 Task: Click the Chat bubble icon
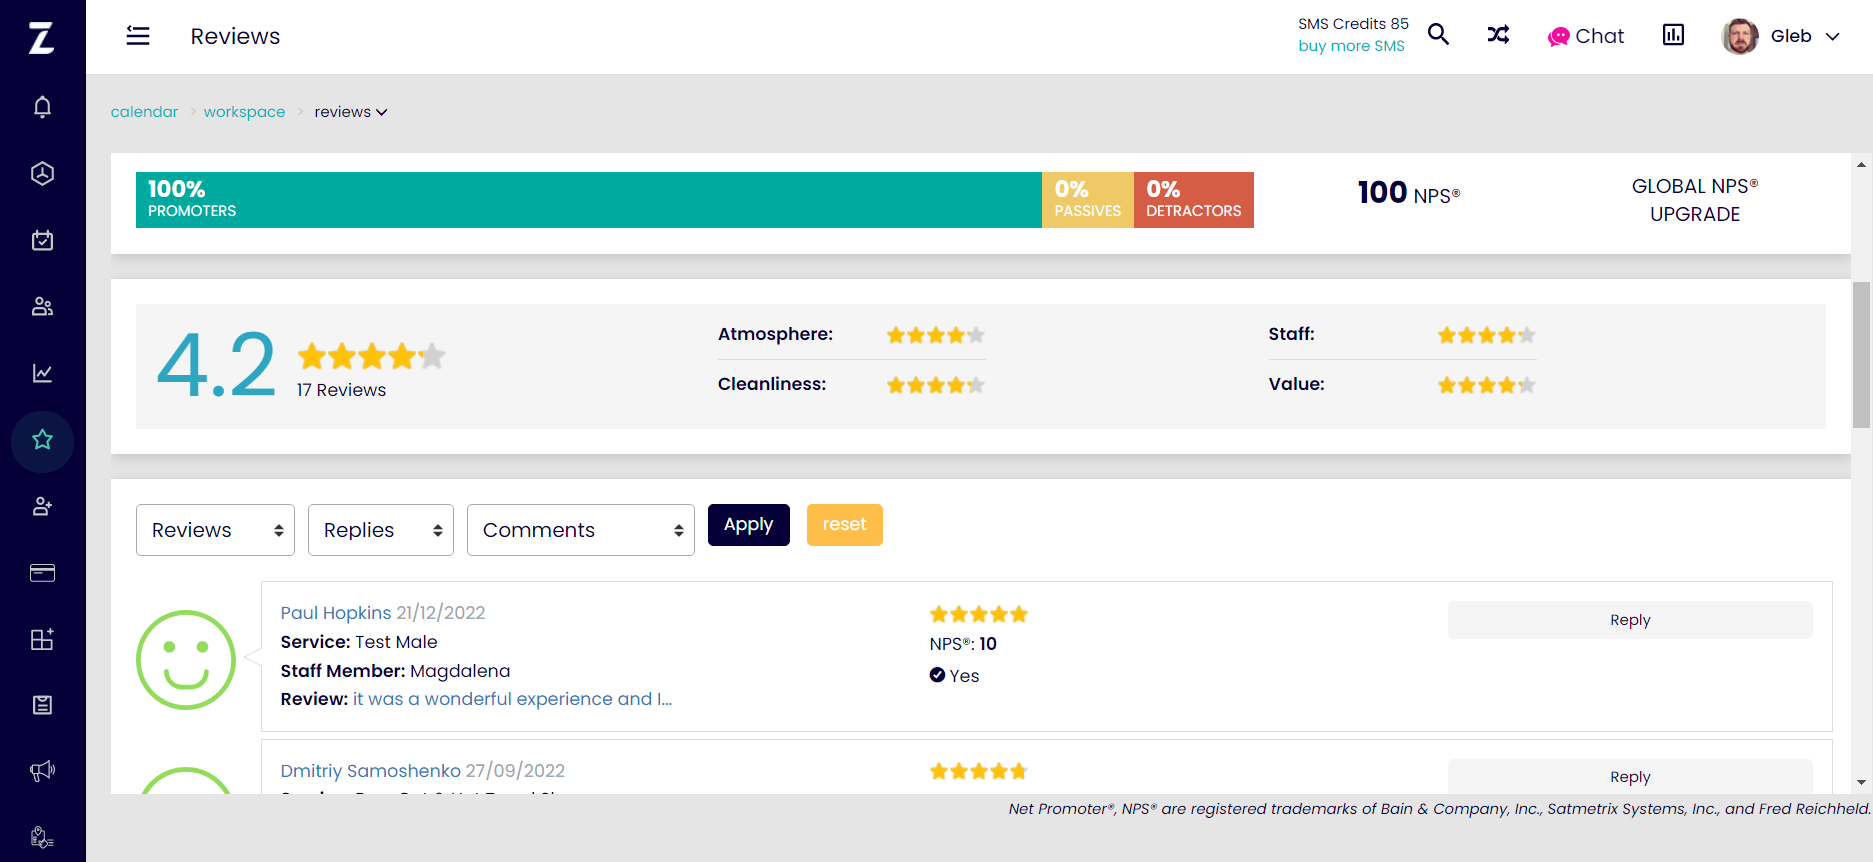(x=1558, y=37)
